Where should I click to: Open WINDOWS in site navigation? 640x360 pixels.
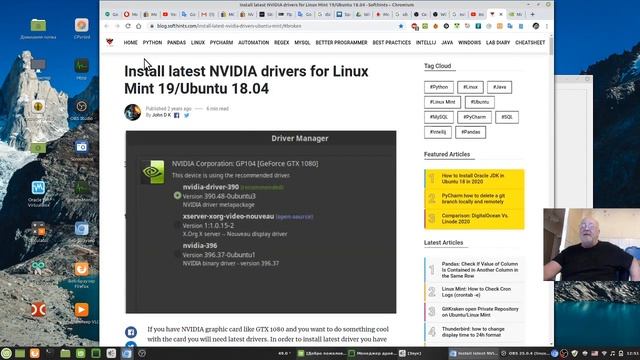(x=469, y=42)
